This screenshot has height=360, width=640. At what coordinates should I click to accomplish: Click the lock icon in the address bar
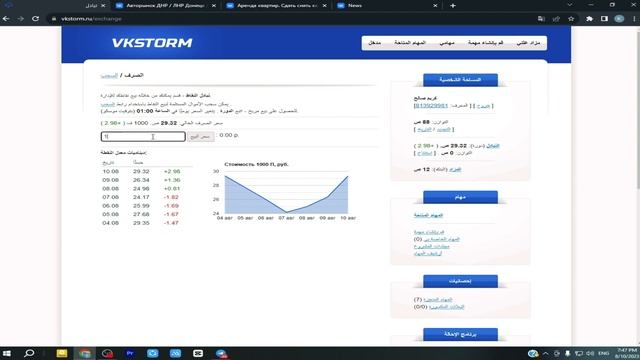tap(54, 19)
